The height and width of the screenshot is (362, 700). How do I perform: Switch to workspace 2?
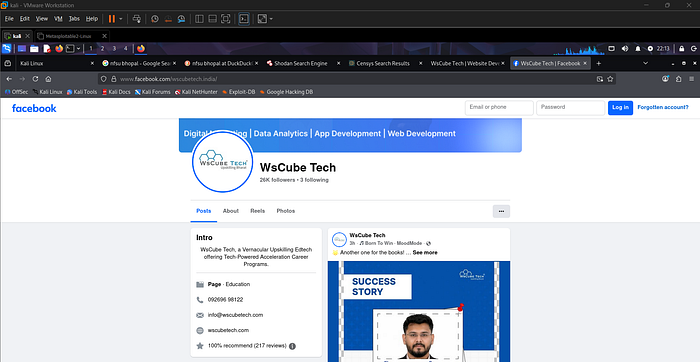(x=102, y=49)
